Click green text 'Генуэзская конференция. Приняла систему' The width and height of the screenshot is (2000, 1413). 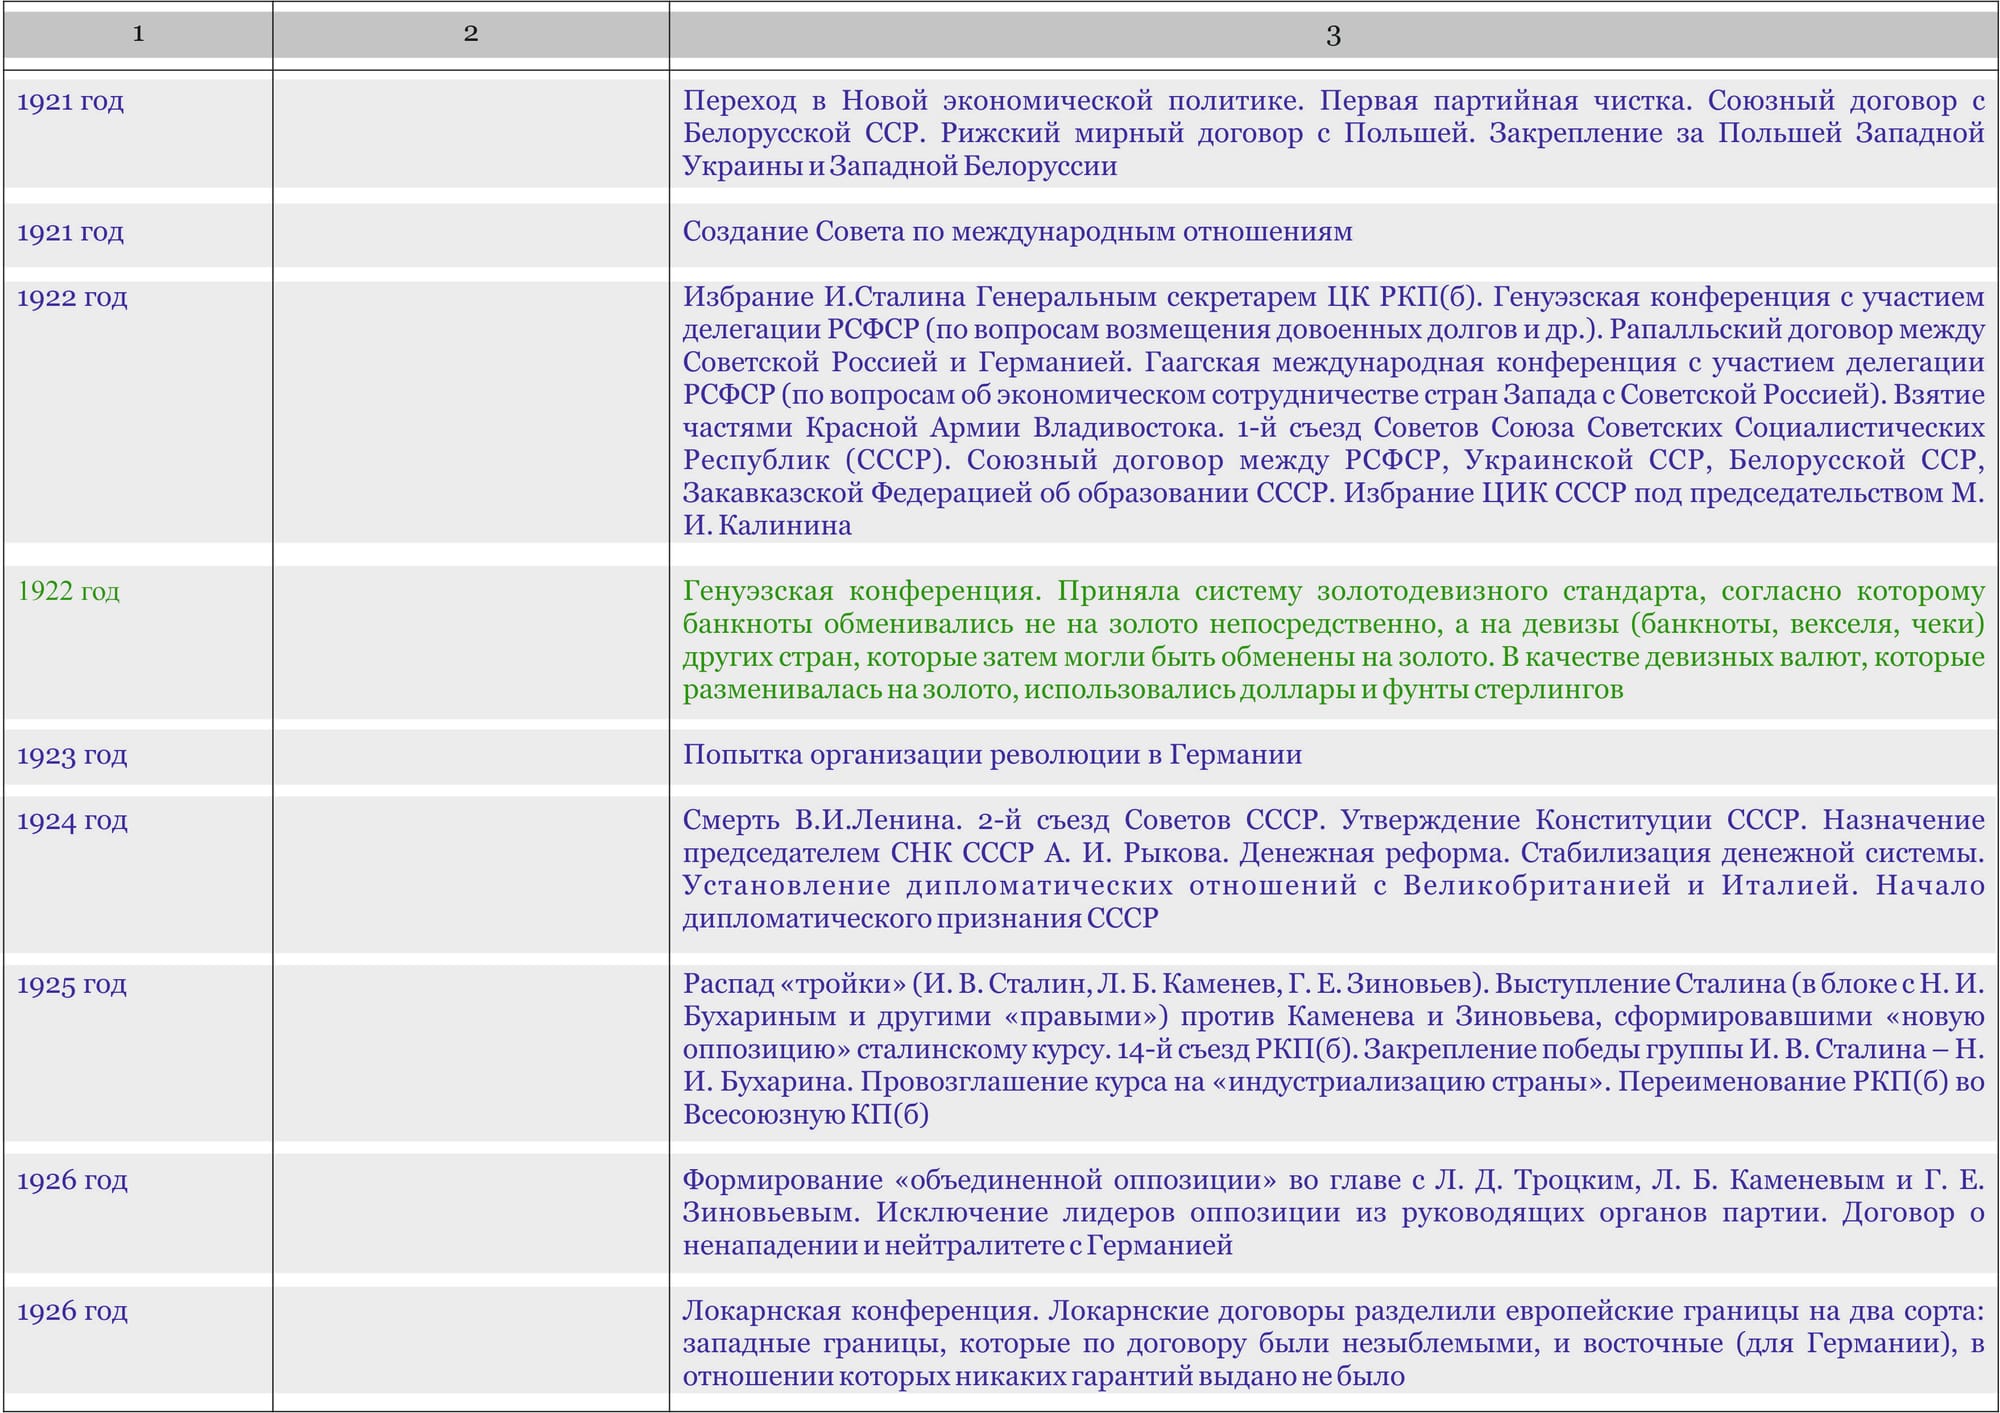pyautogui.click(x=993, y=591)
